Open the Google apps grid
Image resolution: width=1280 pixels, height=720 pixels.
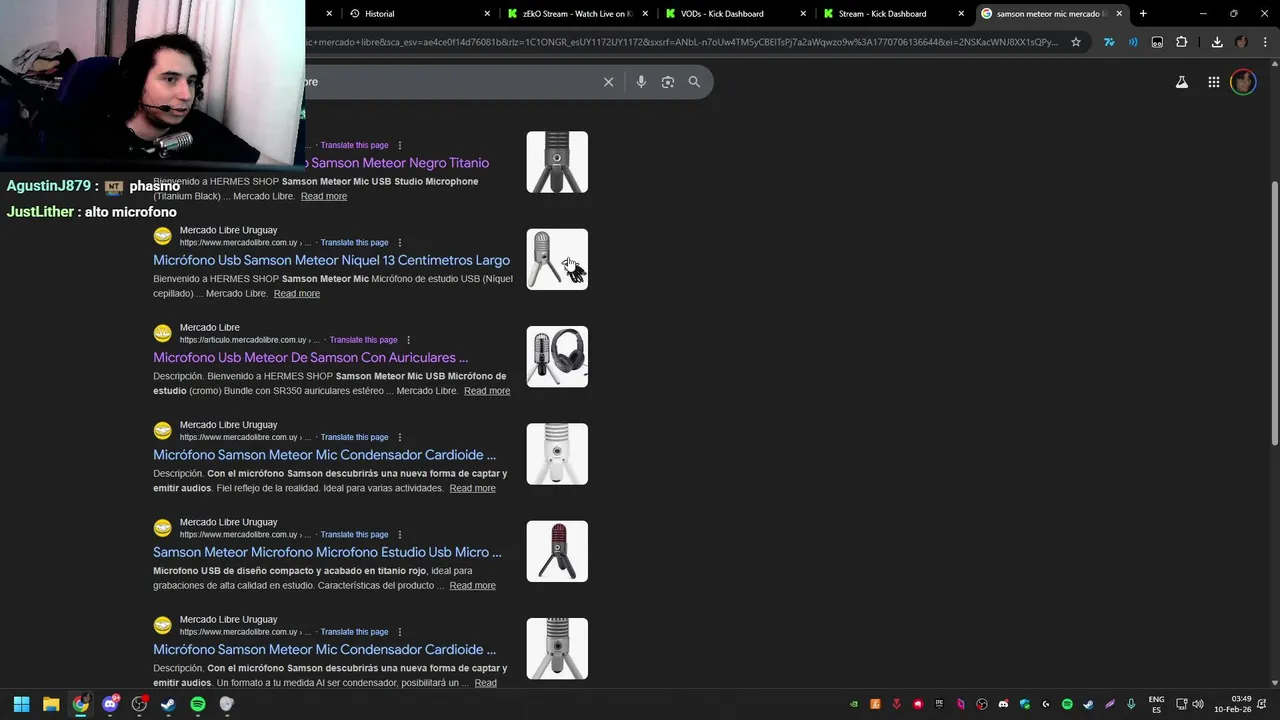(1213, 82)
